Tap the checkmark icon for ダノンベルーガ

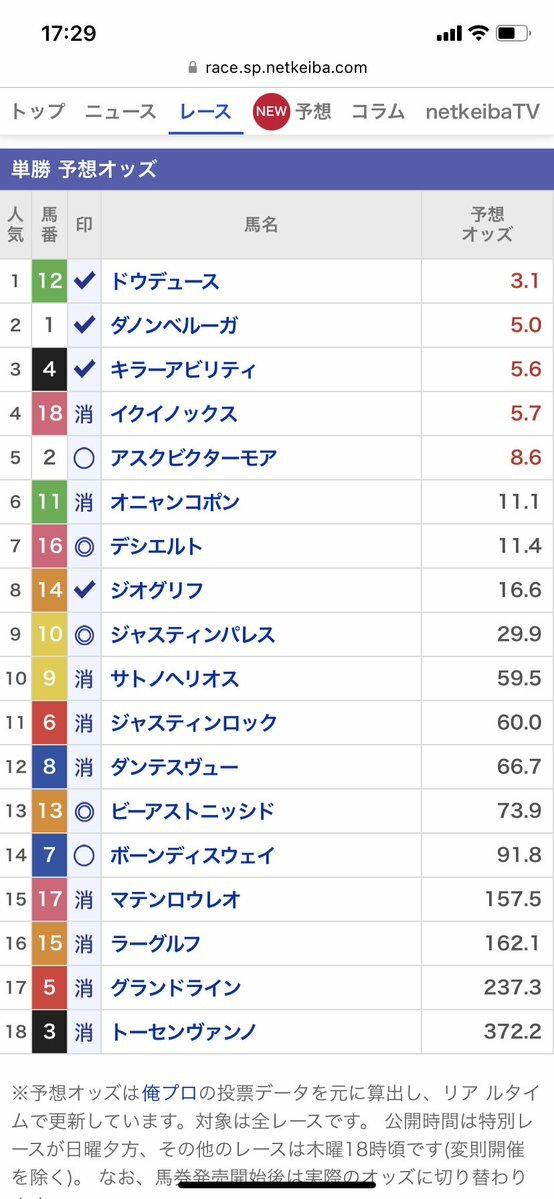click(x=84, y=325)
